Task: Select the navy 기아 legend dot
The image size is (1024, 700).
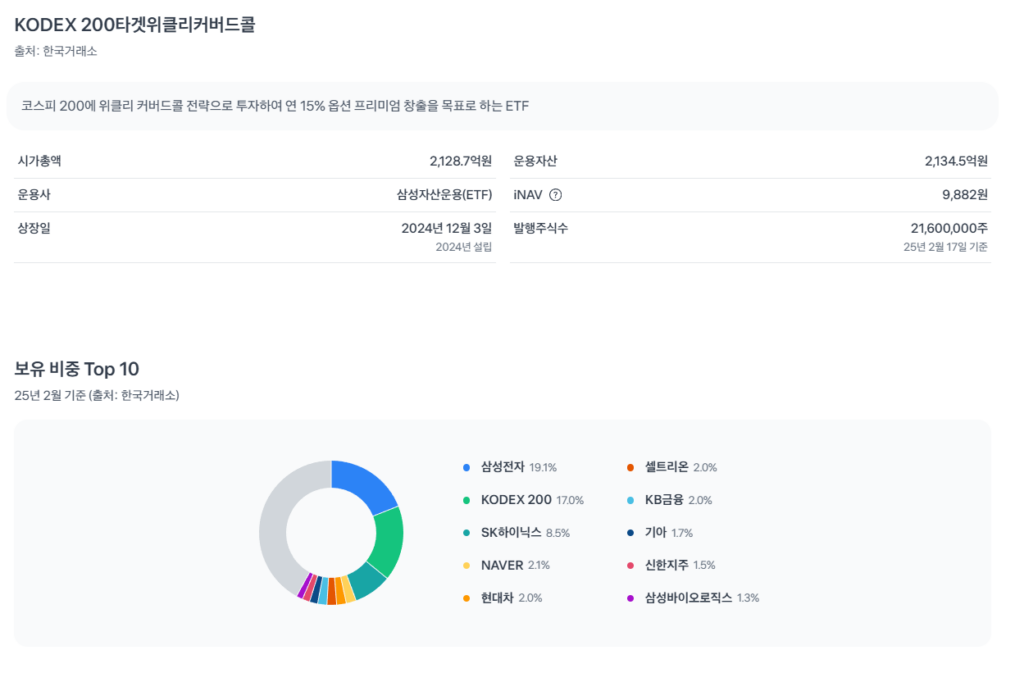Action: tap(630, 533)
